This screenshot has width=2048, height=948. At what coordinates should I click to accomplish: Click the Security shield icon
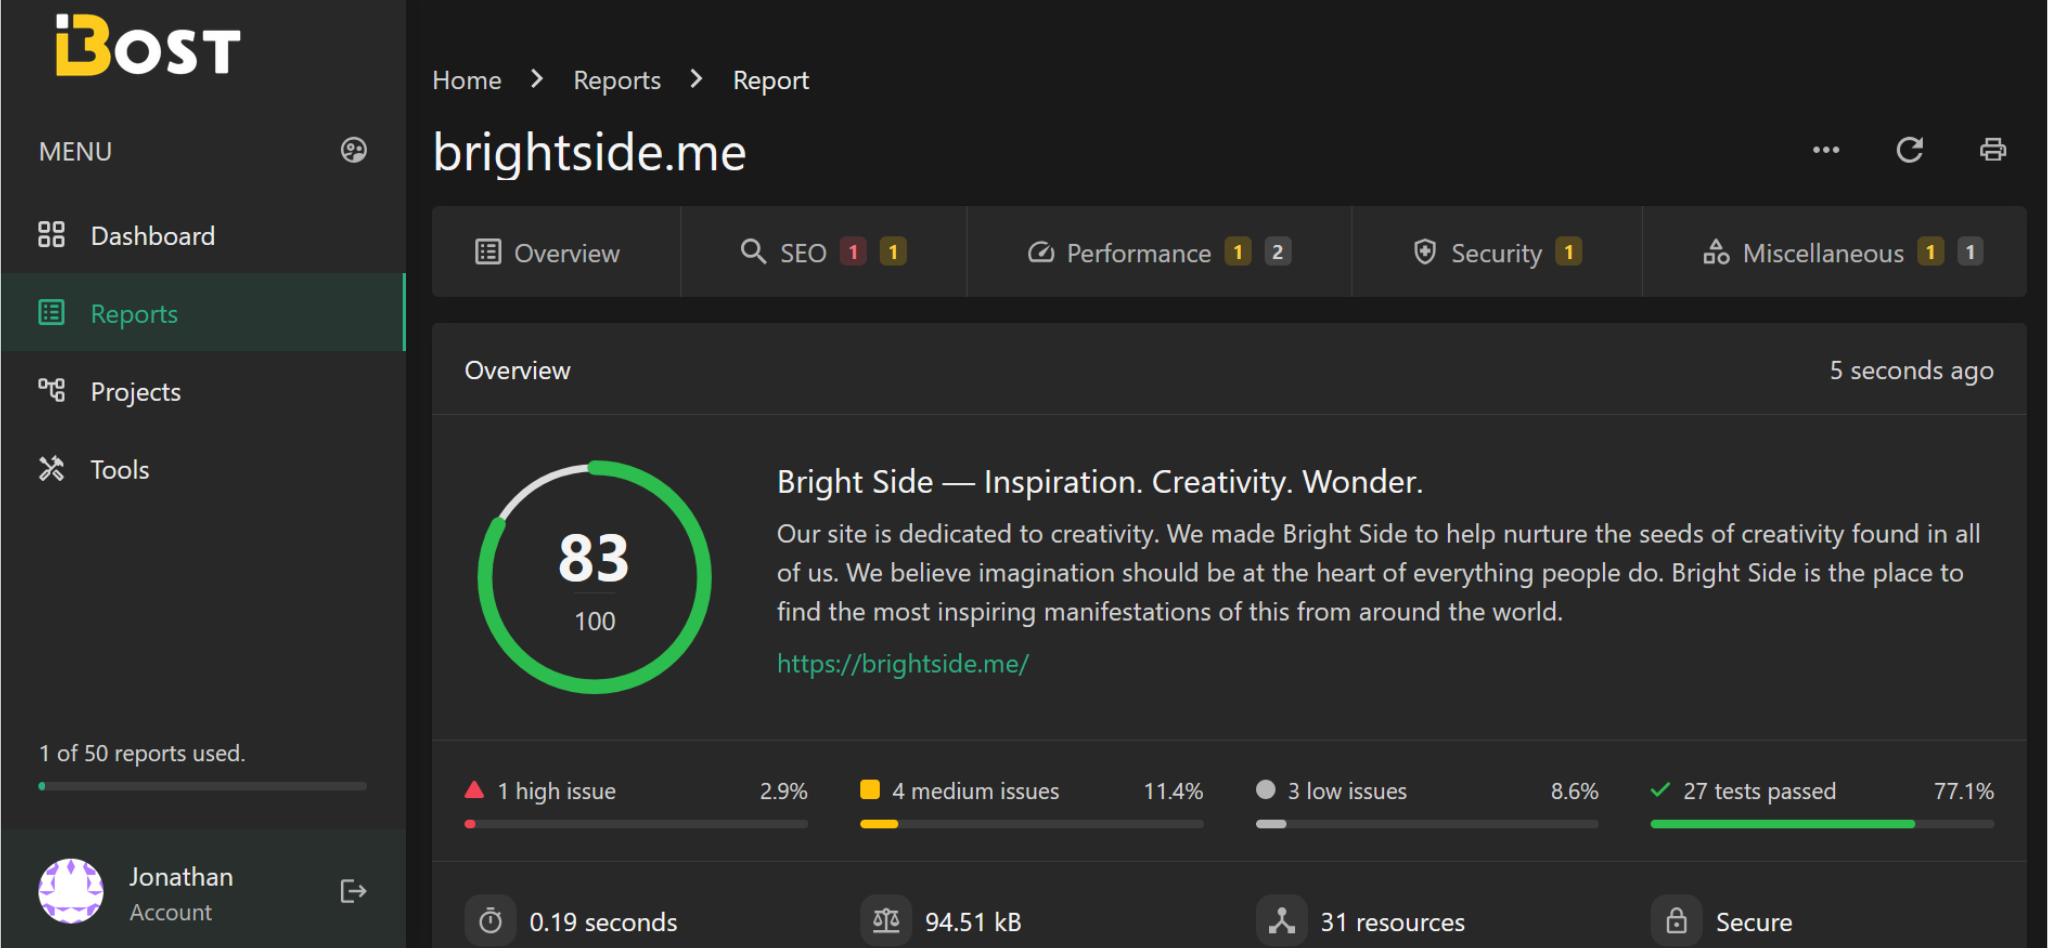tap(1425, 252)
